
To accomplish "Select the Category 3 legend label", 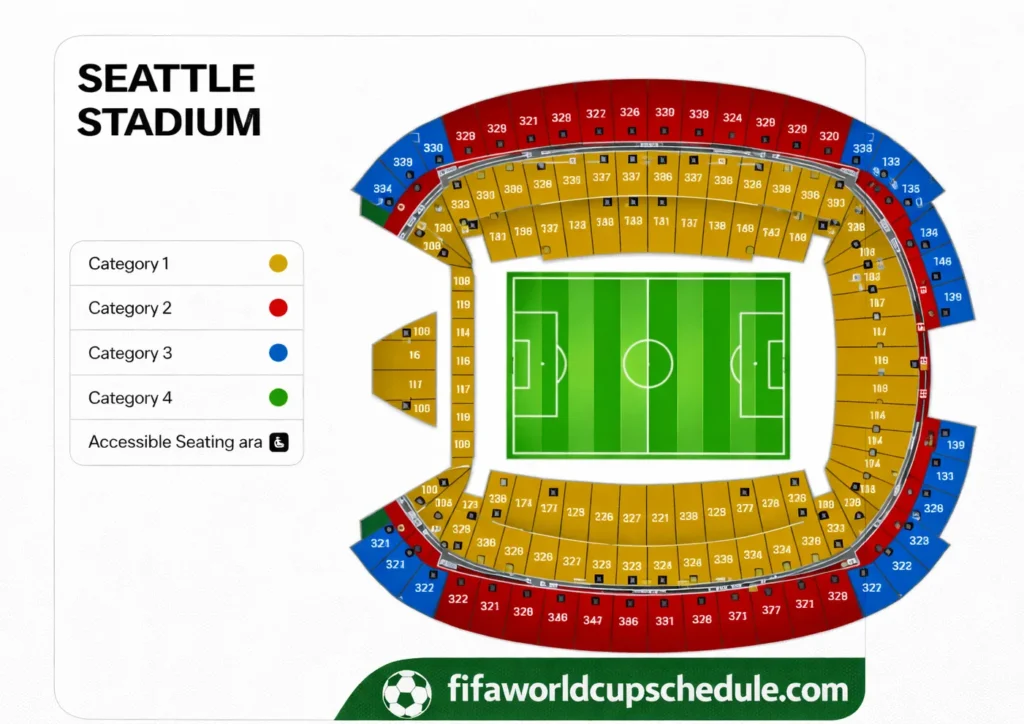I will click(130, 353).
